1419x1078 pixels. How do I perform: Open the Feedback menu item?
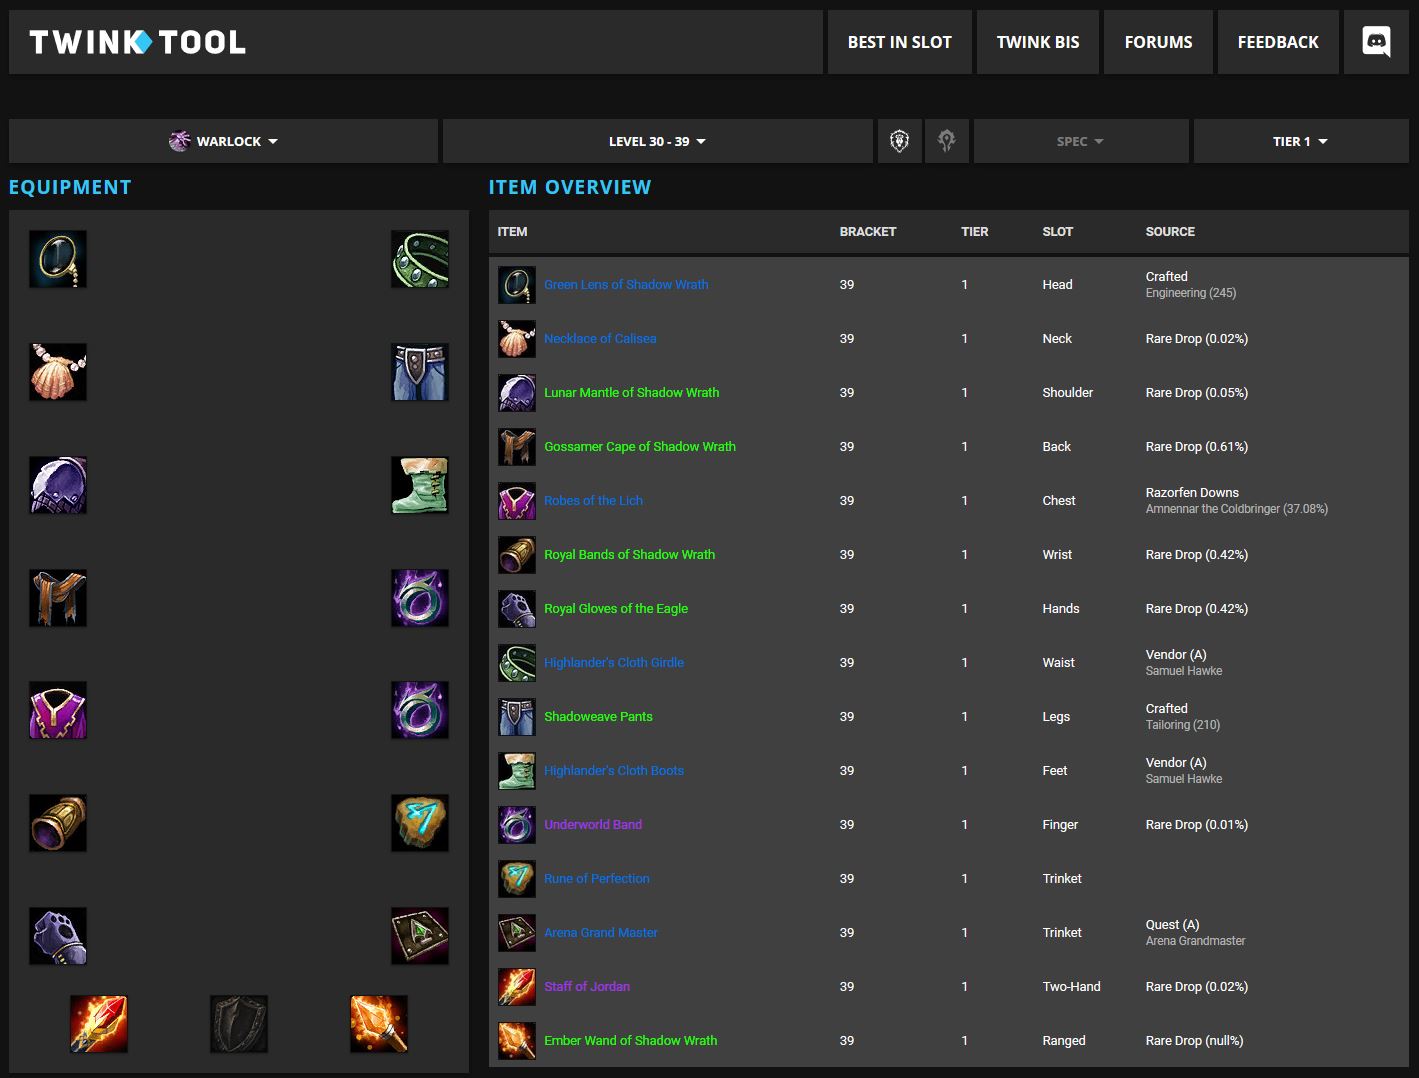tap(1278, 42)
